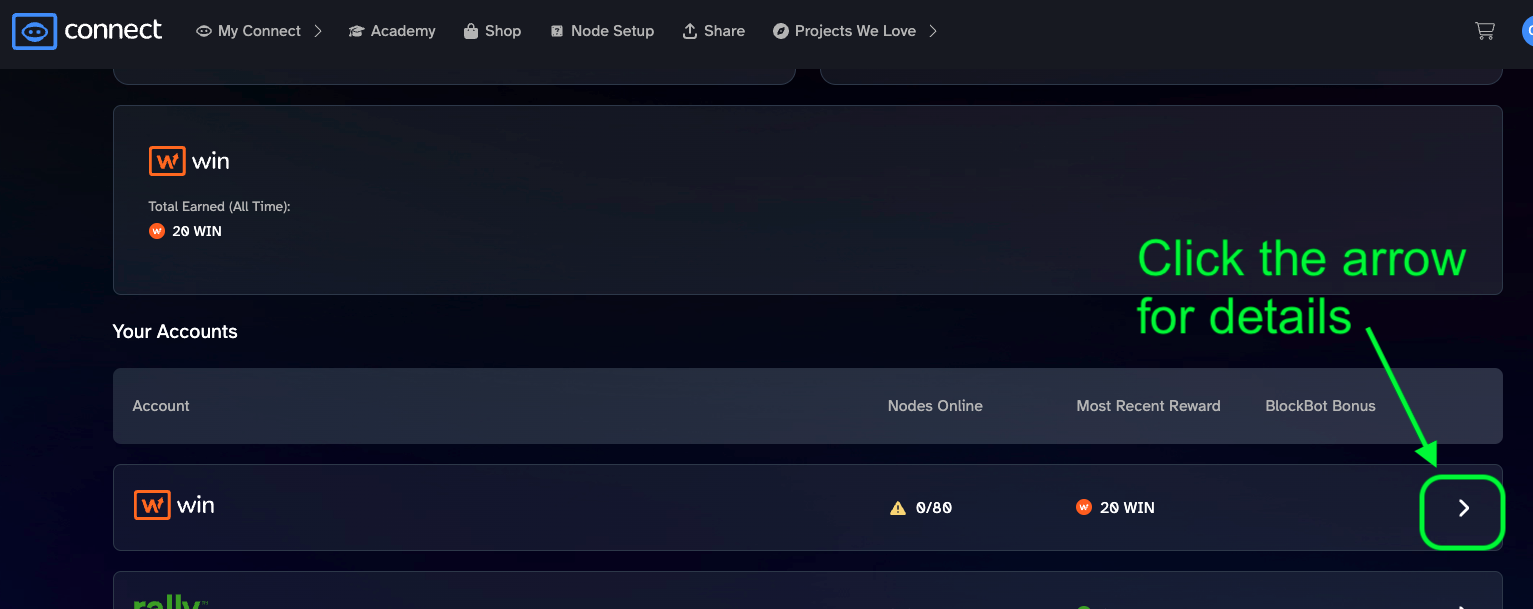Click the Account column header
The width and height of the screenshot is (1533, 609).
tap(161, 406)
